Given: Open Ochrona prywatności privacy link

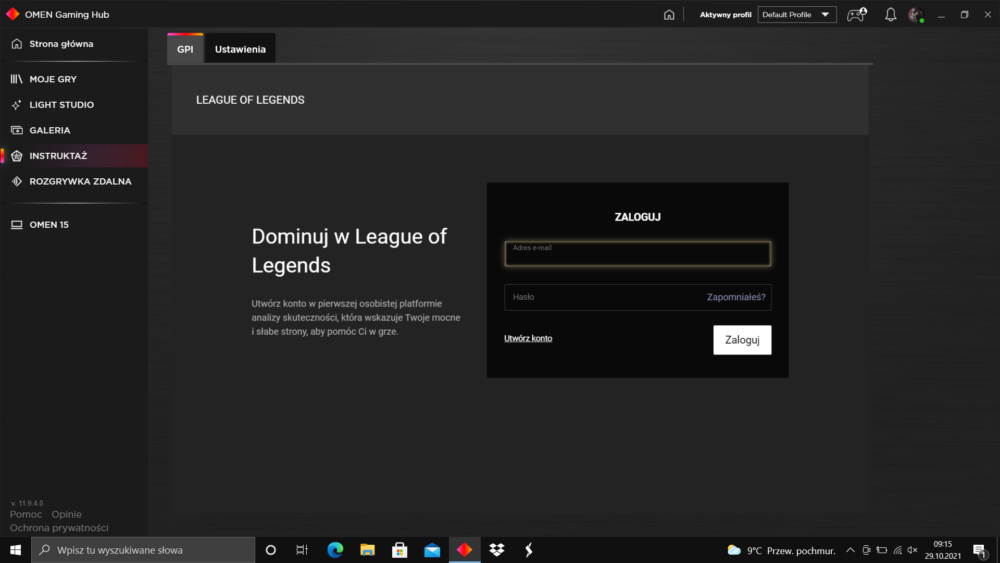Looking at the screenshot, I should (x=59, y=528).
